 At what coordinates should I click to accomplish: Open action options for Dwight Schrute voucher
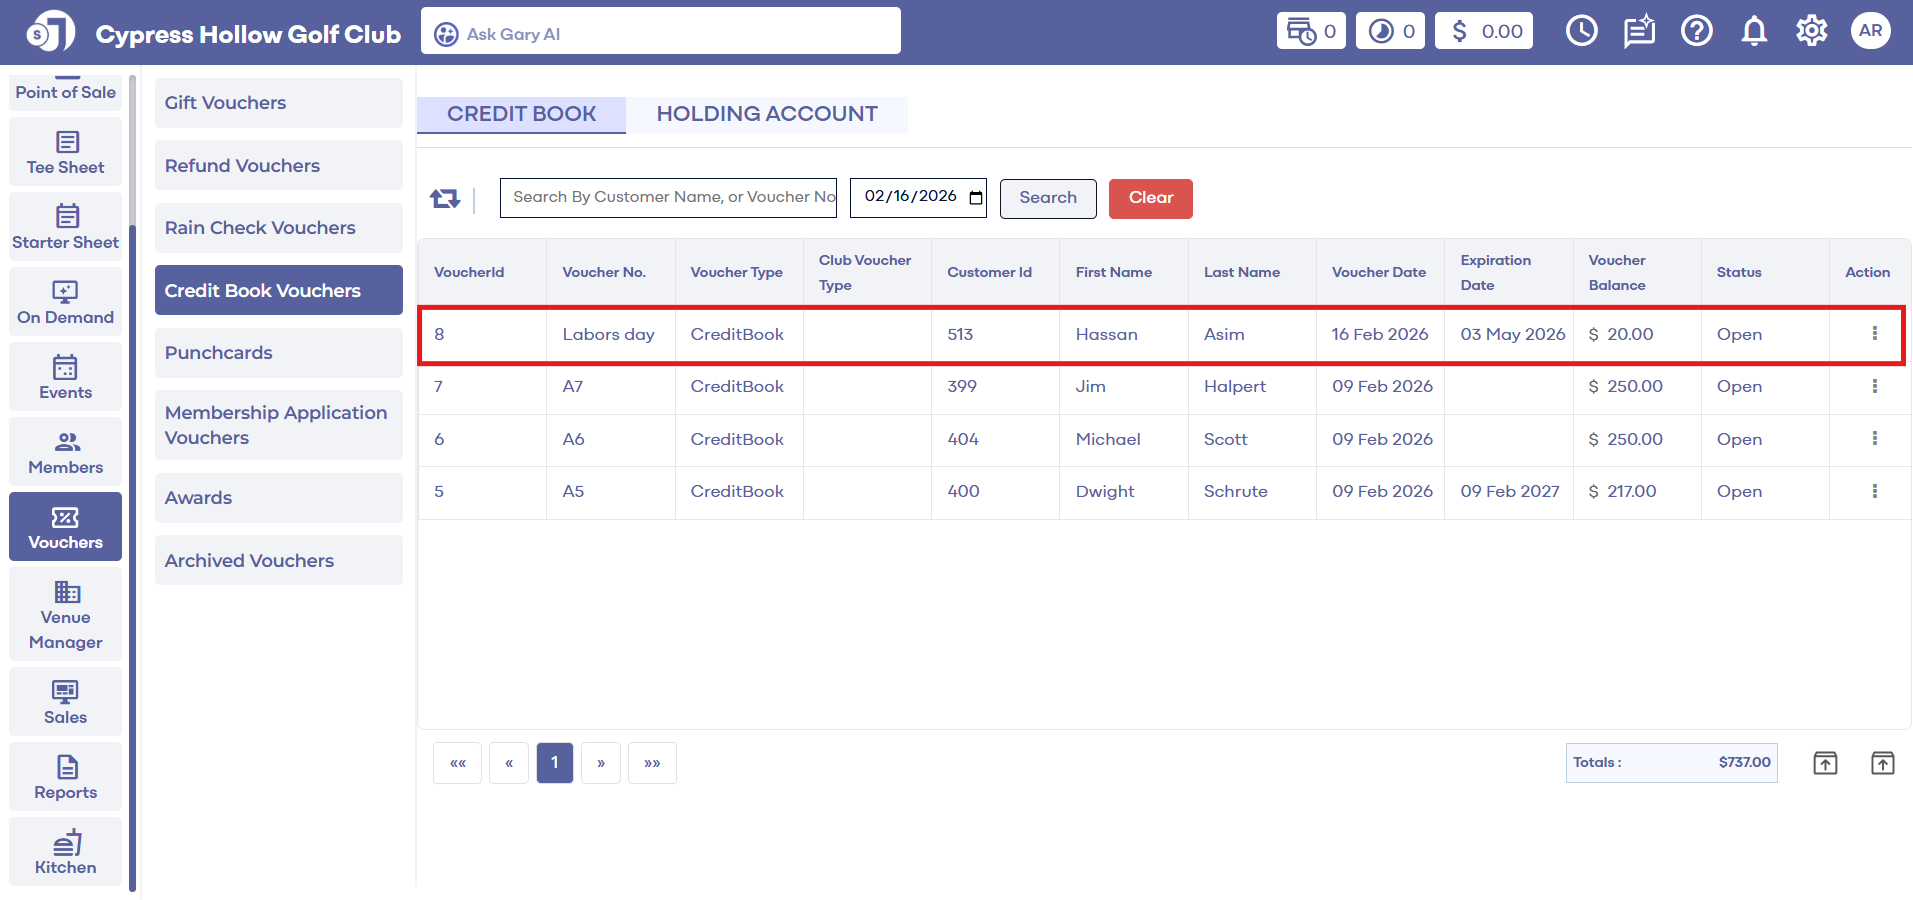1874,491
